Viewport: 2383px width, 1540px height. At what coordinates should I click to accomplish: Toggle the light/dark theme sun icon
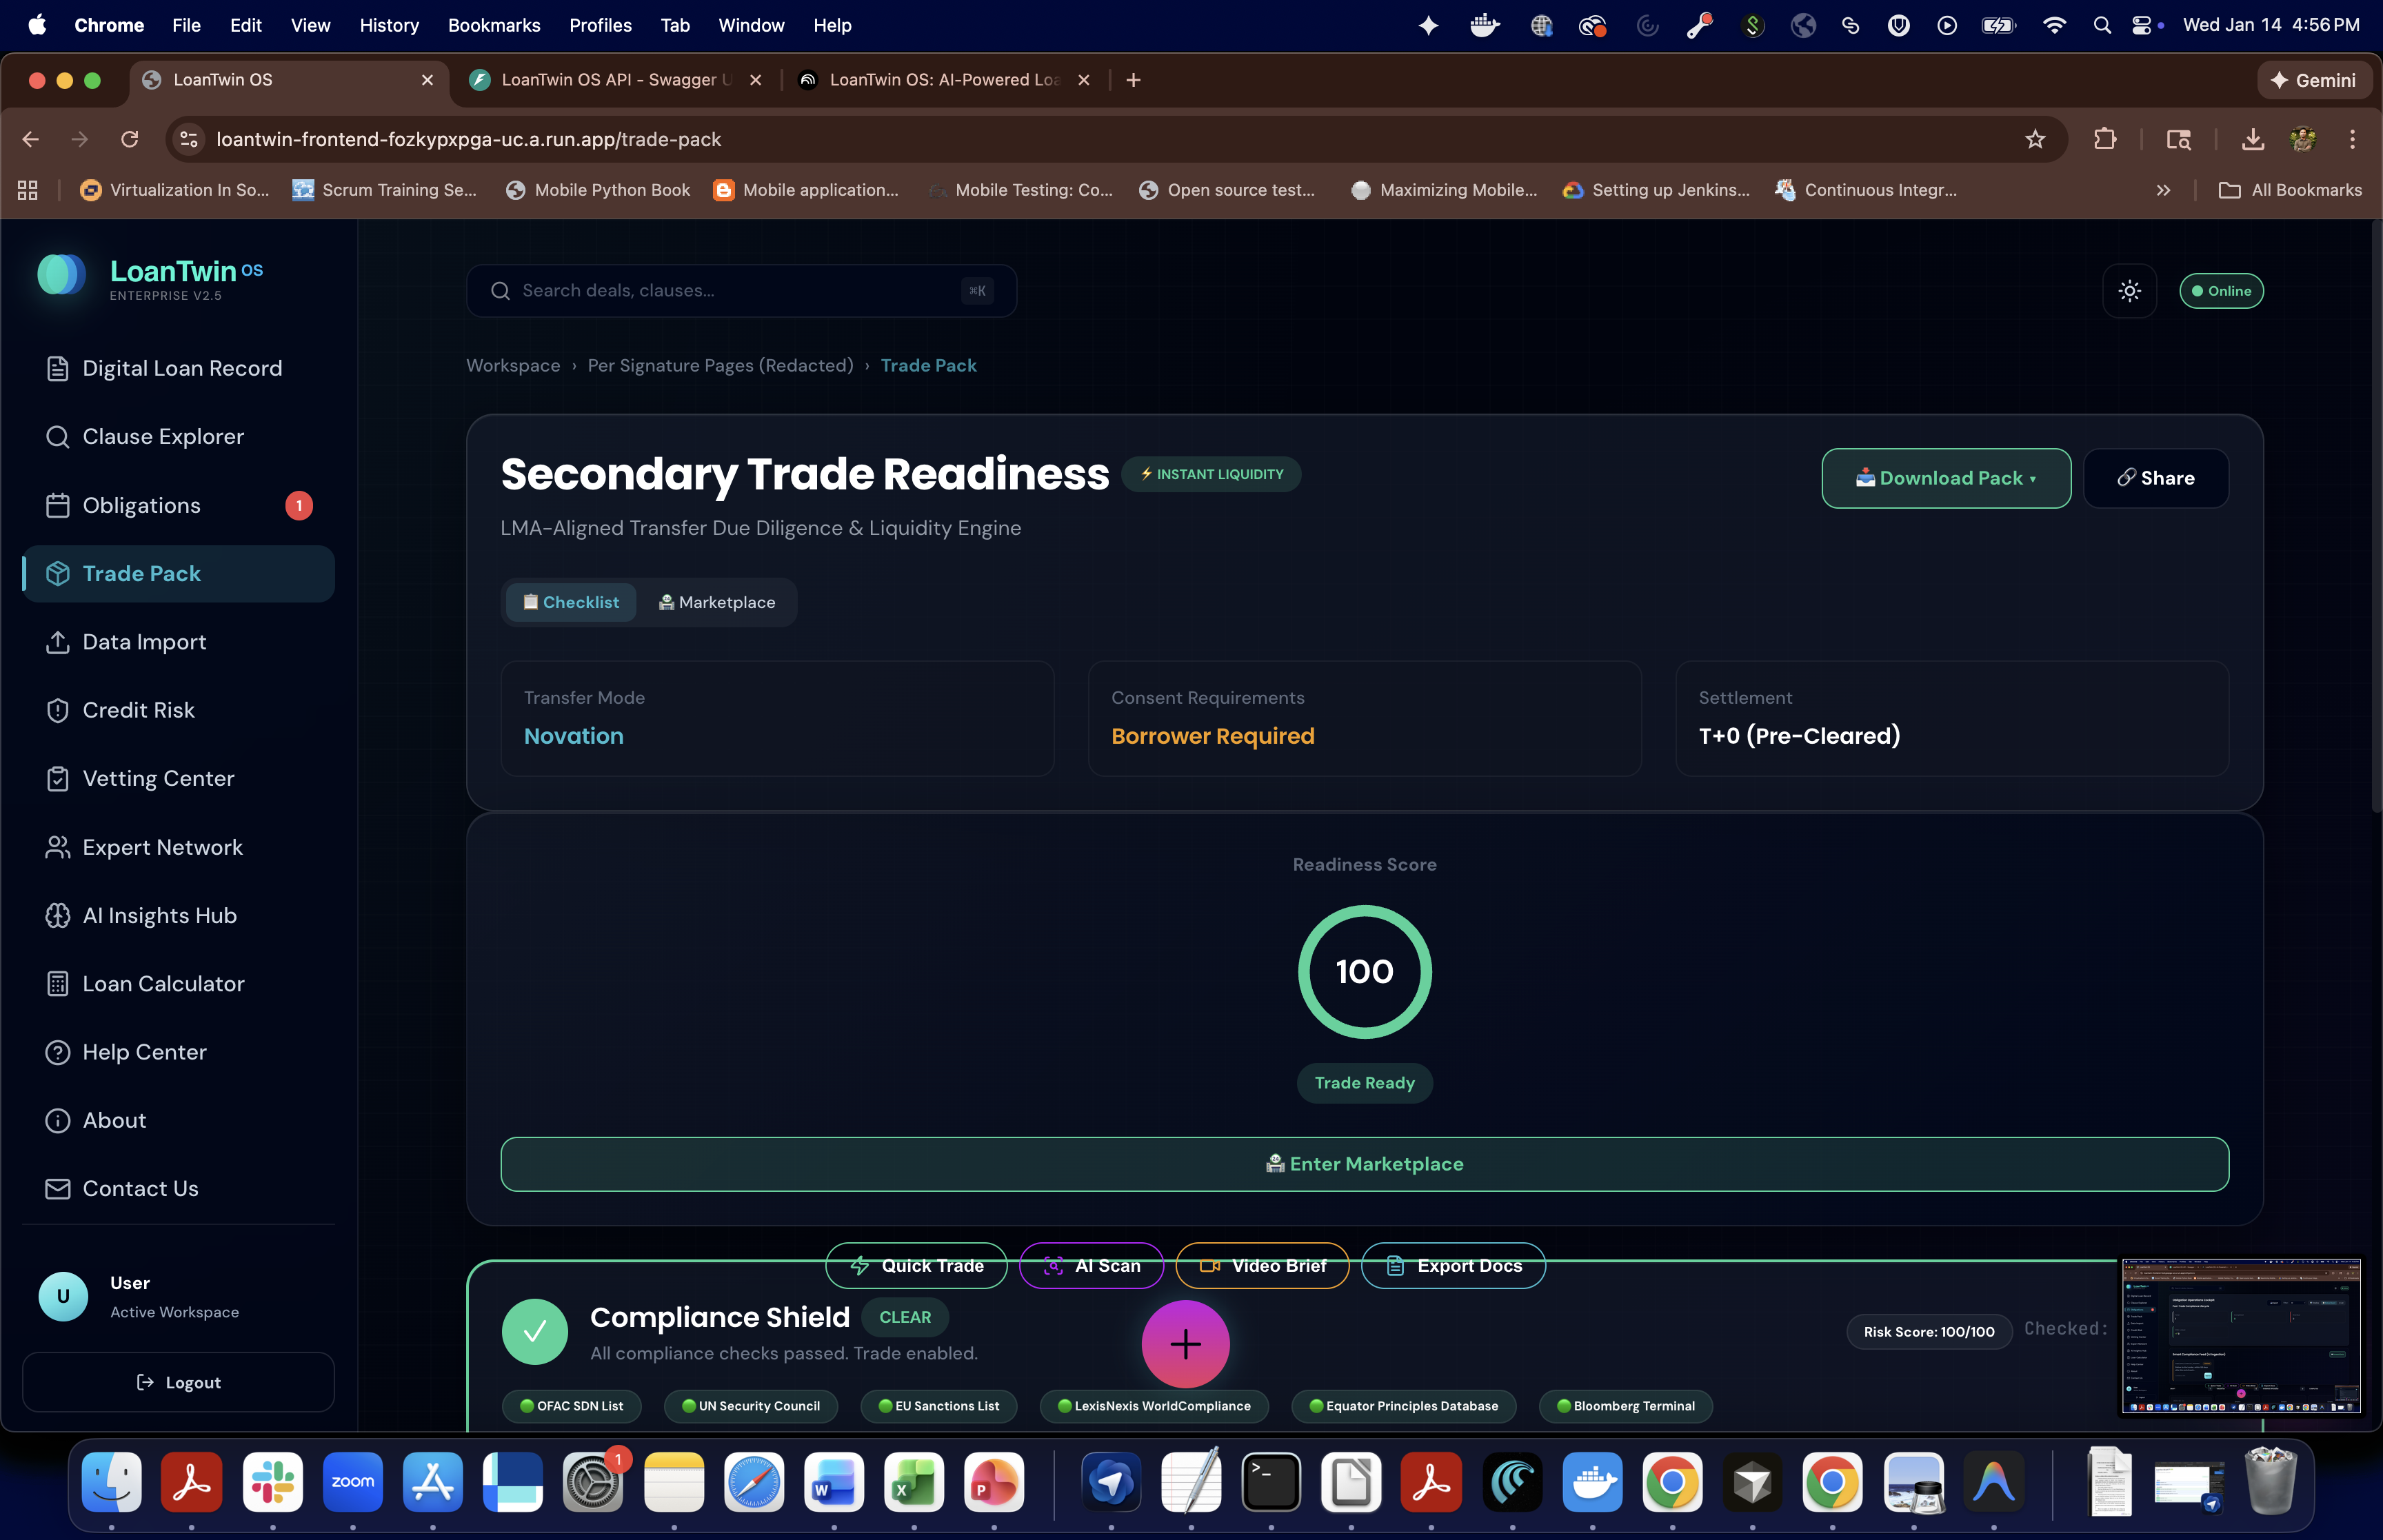2129,291
